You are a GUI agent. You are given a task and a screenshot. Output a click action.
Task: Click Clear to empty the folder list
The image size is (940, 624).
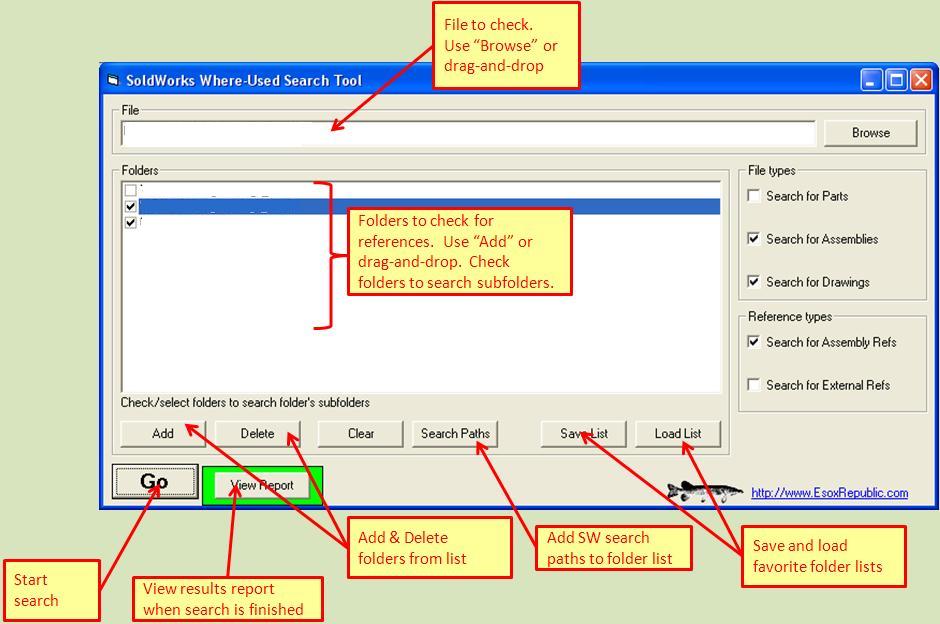tap(359, 434)
